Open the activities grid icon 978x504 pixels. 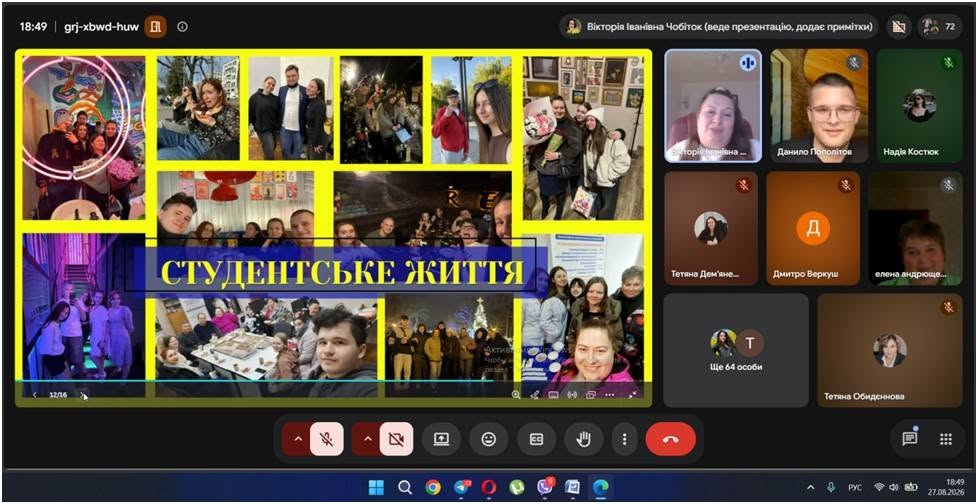coord(946,439)
